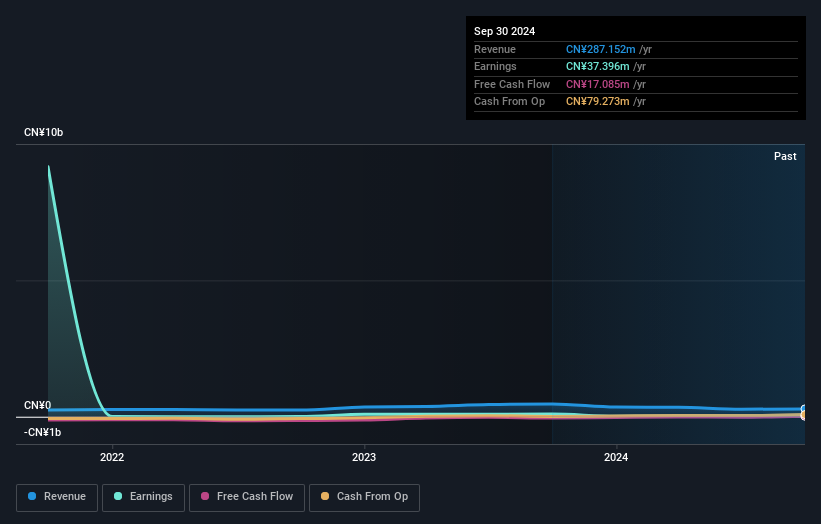Toggle the Cash From Op legend button

(x=364, y=497)
